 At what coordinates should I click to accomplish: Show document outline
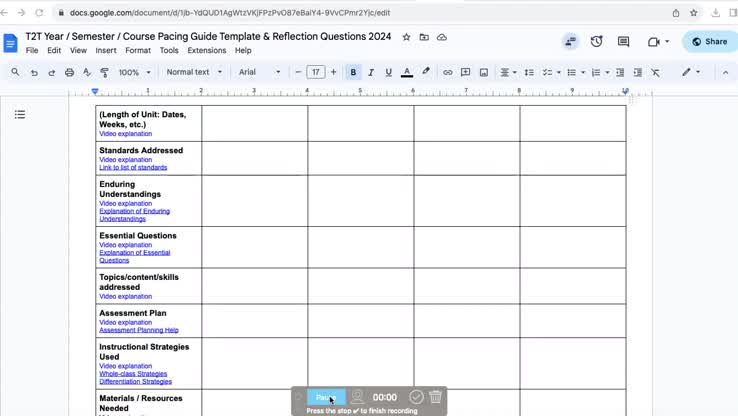click(x=20, y=114)
